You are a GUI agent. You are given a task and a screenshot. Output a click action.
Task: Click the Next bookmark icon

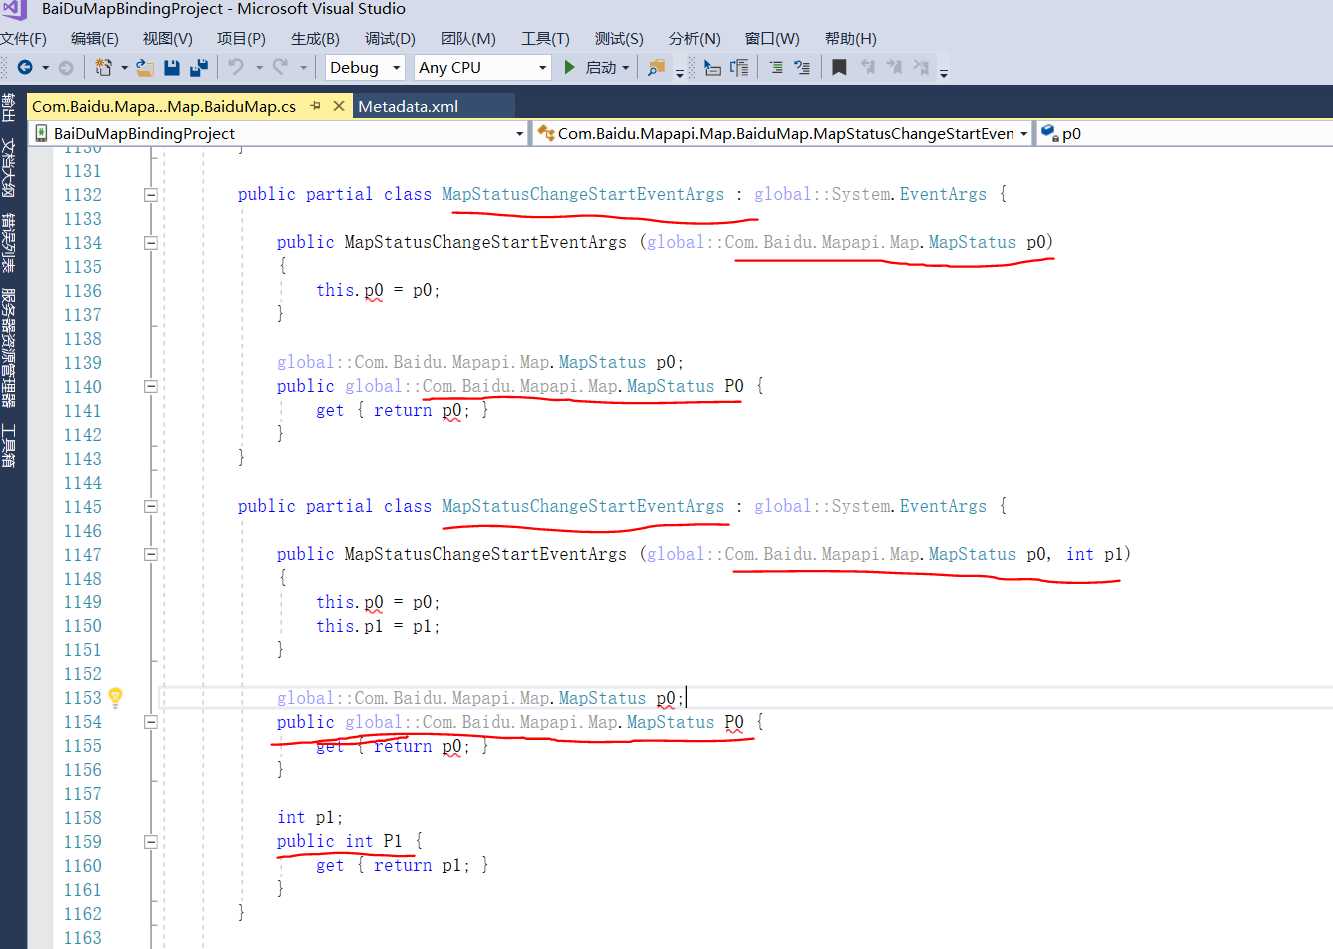tap(894, 67)
